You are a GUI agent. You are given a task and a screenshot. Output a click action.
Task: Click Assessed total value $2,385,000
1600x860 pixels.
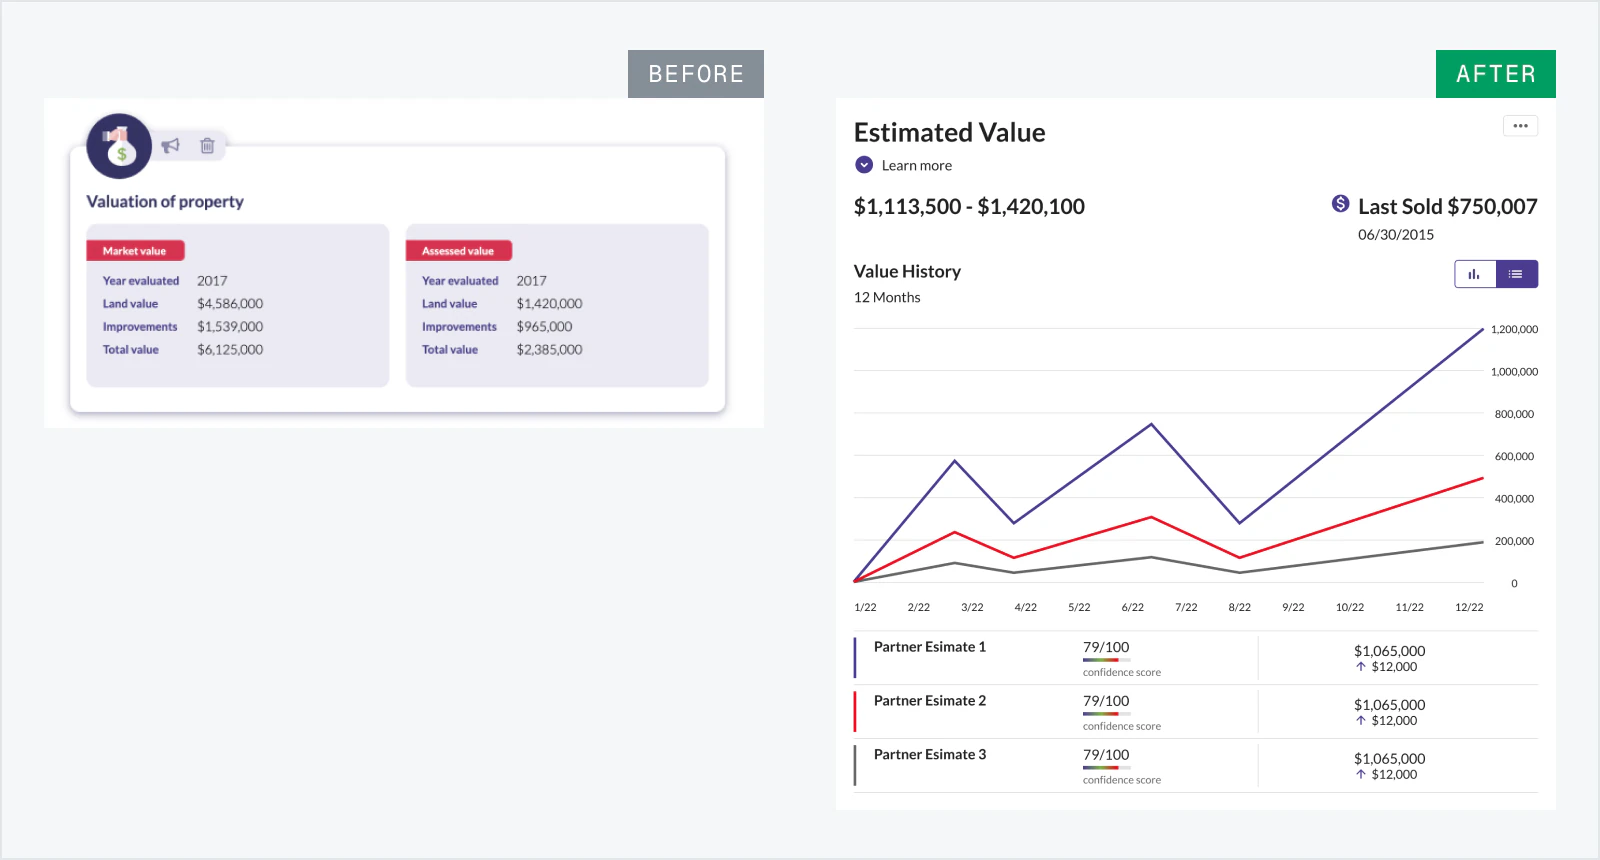(x=549, y=350)
